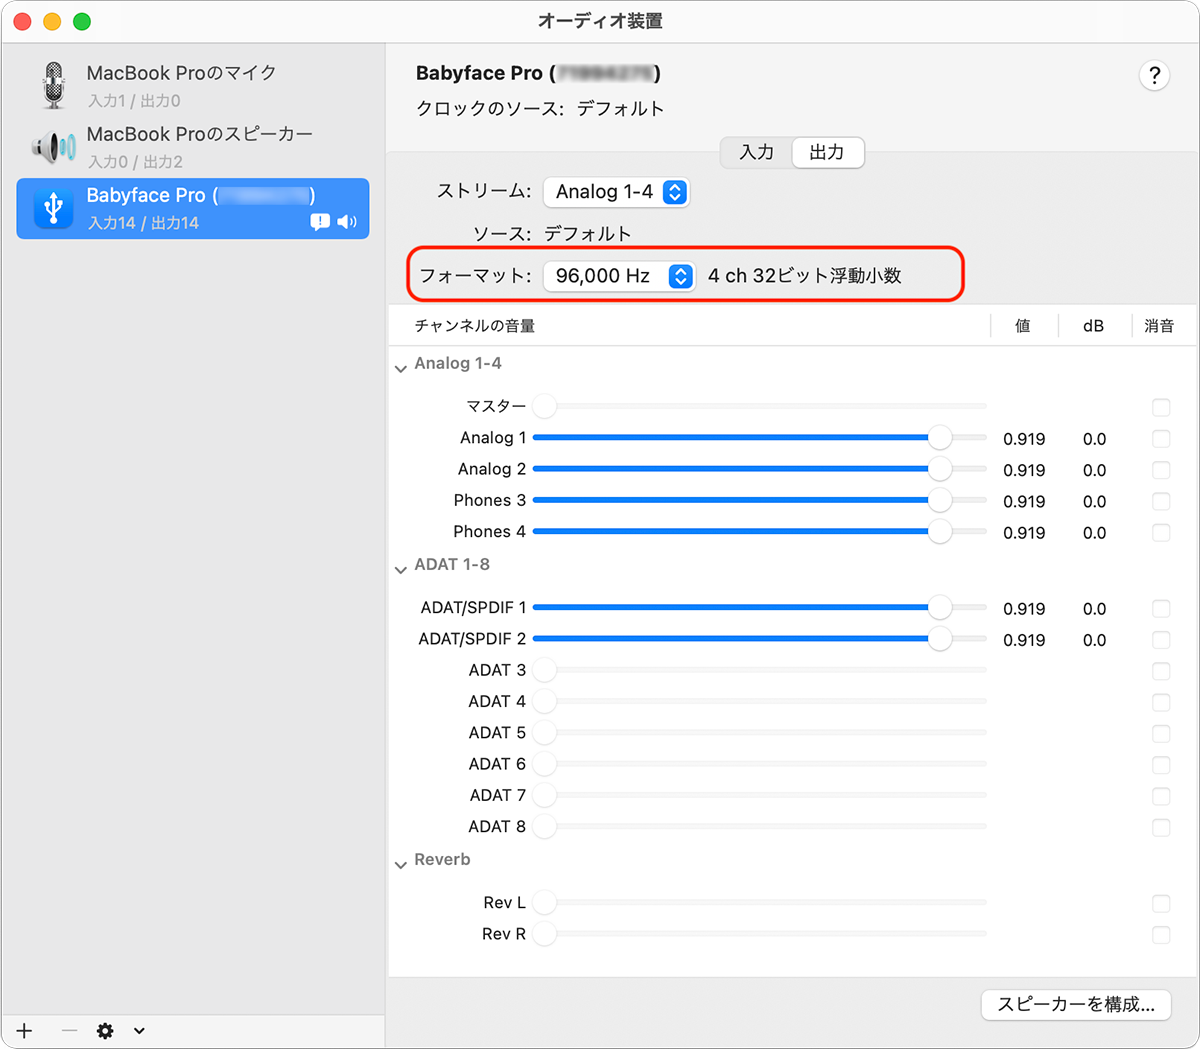Click the help question mark button
Screen dimensions: 1200x1049
pos(1154,76)
